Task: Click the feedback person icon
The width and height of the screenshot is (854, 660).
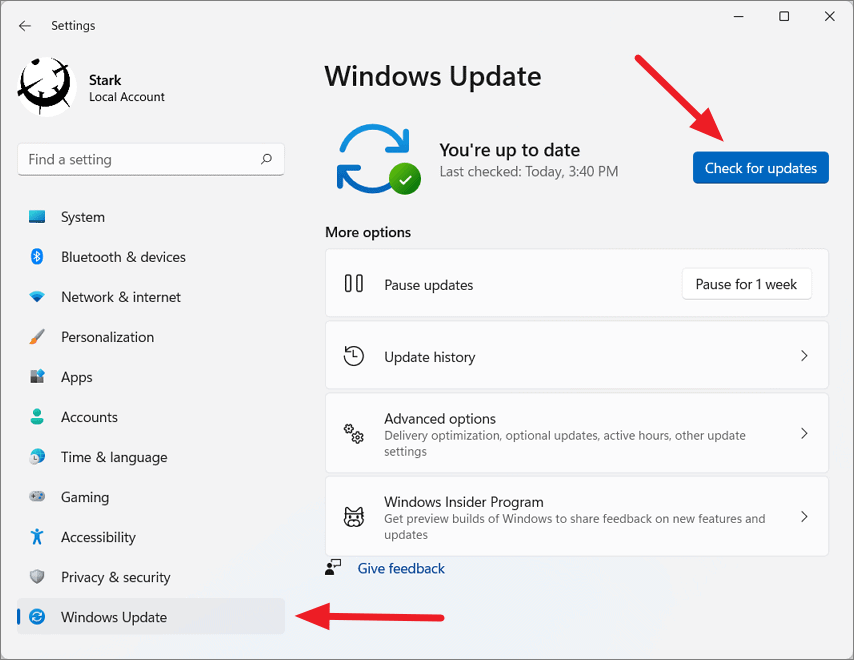Action: click(333, 567)
